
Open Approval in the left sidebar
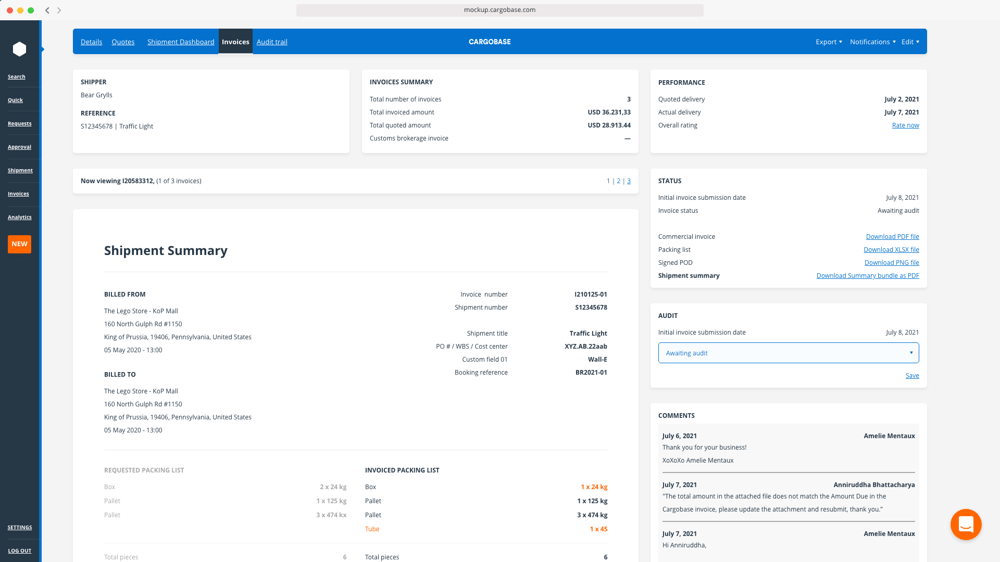(x=20, y=147)
